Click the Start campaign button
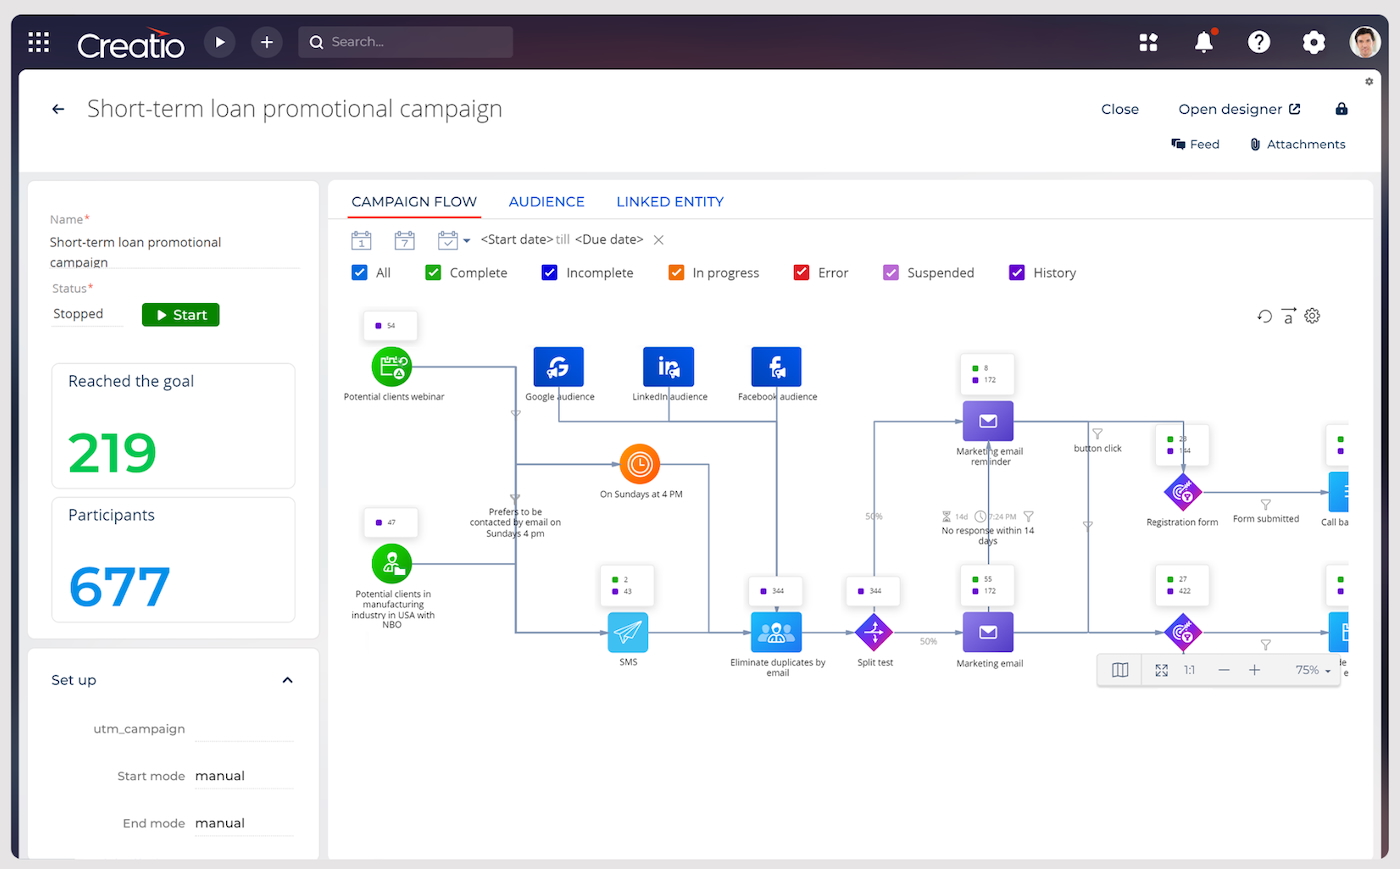 181,315
